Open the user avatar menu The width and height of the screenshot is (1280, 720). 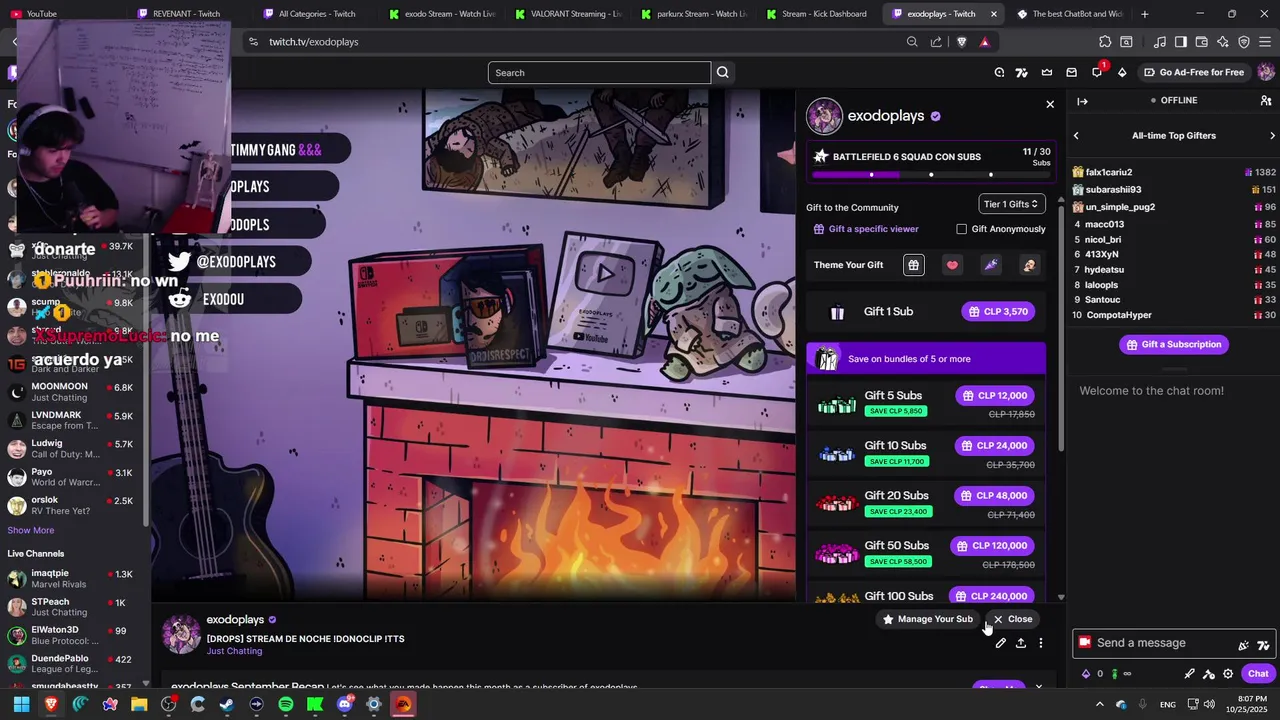1266,72
